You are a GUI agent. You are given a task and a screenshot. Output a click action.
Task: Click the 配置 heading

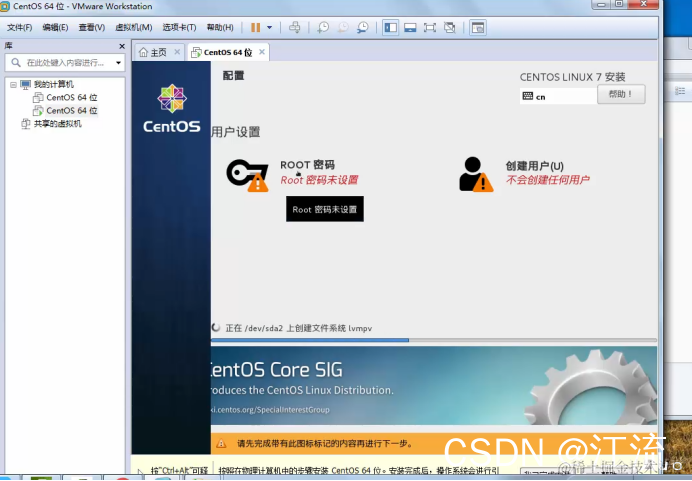pos(233,76)
